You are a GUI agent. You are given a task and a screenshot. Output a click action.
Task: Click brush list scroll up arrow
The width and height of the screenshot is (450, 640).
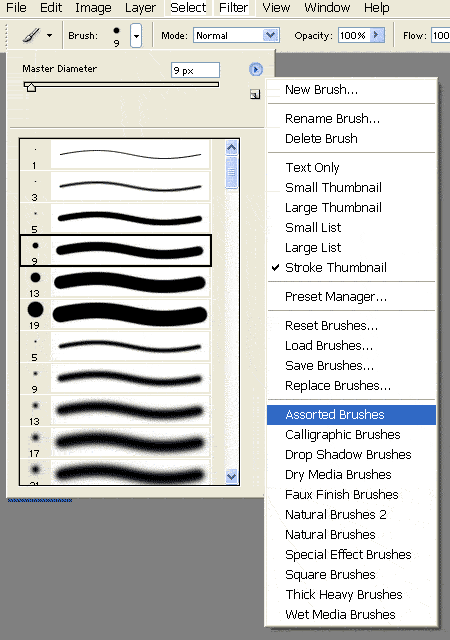point(232,148)
